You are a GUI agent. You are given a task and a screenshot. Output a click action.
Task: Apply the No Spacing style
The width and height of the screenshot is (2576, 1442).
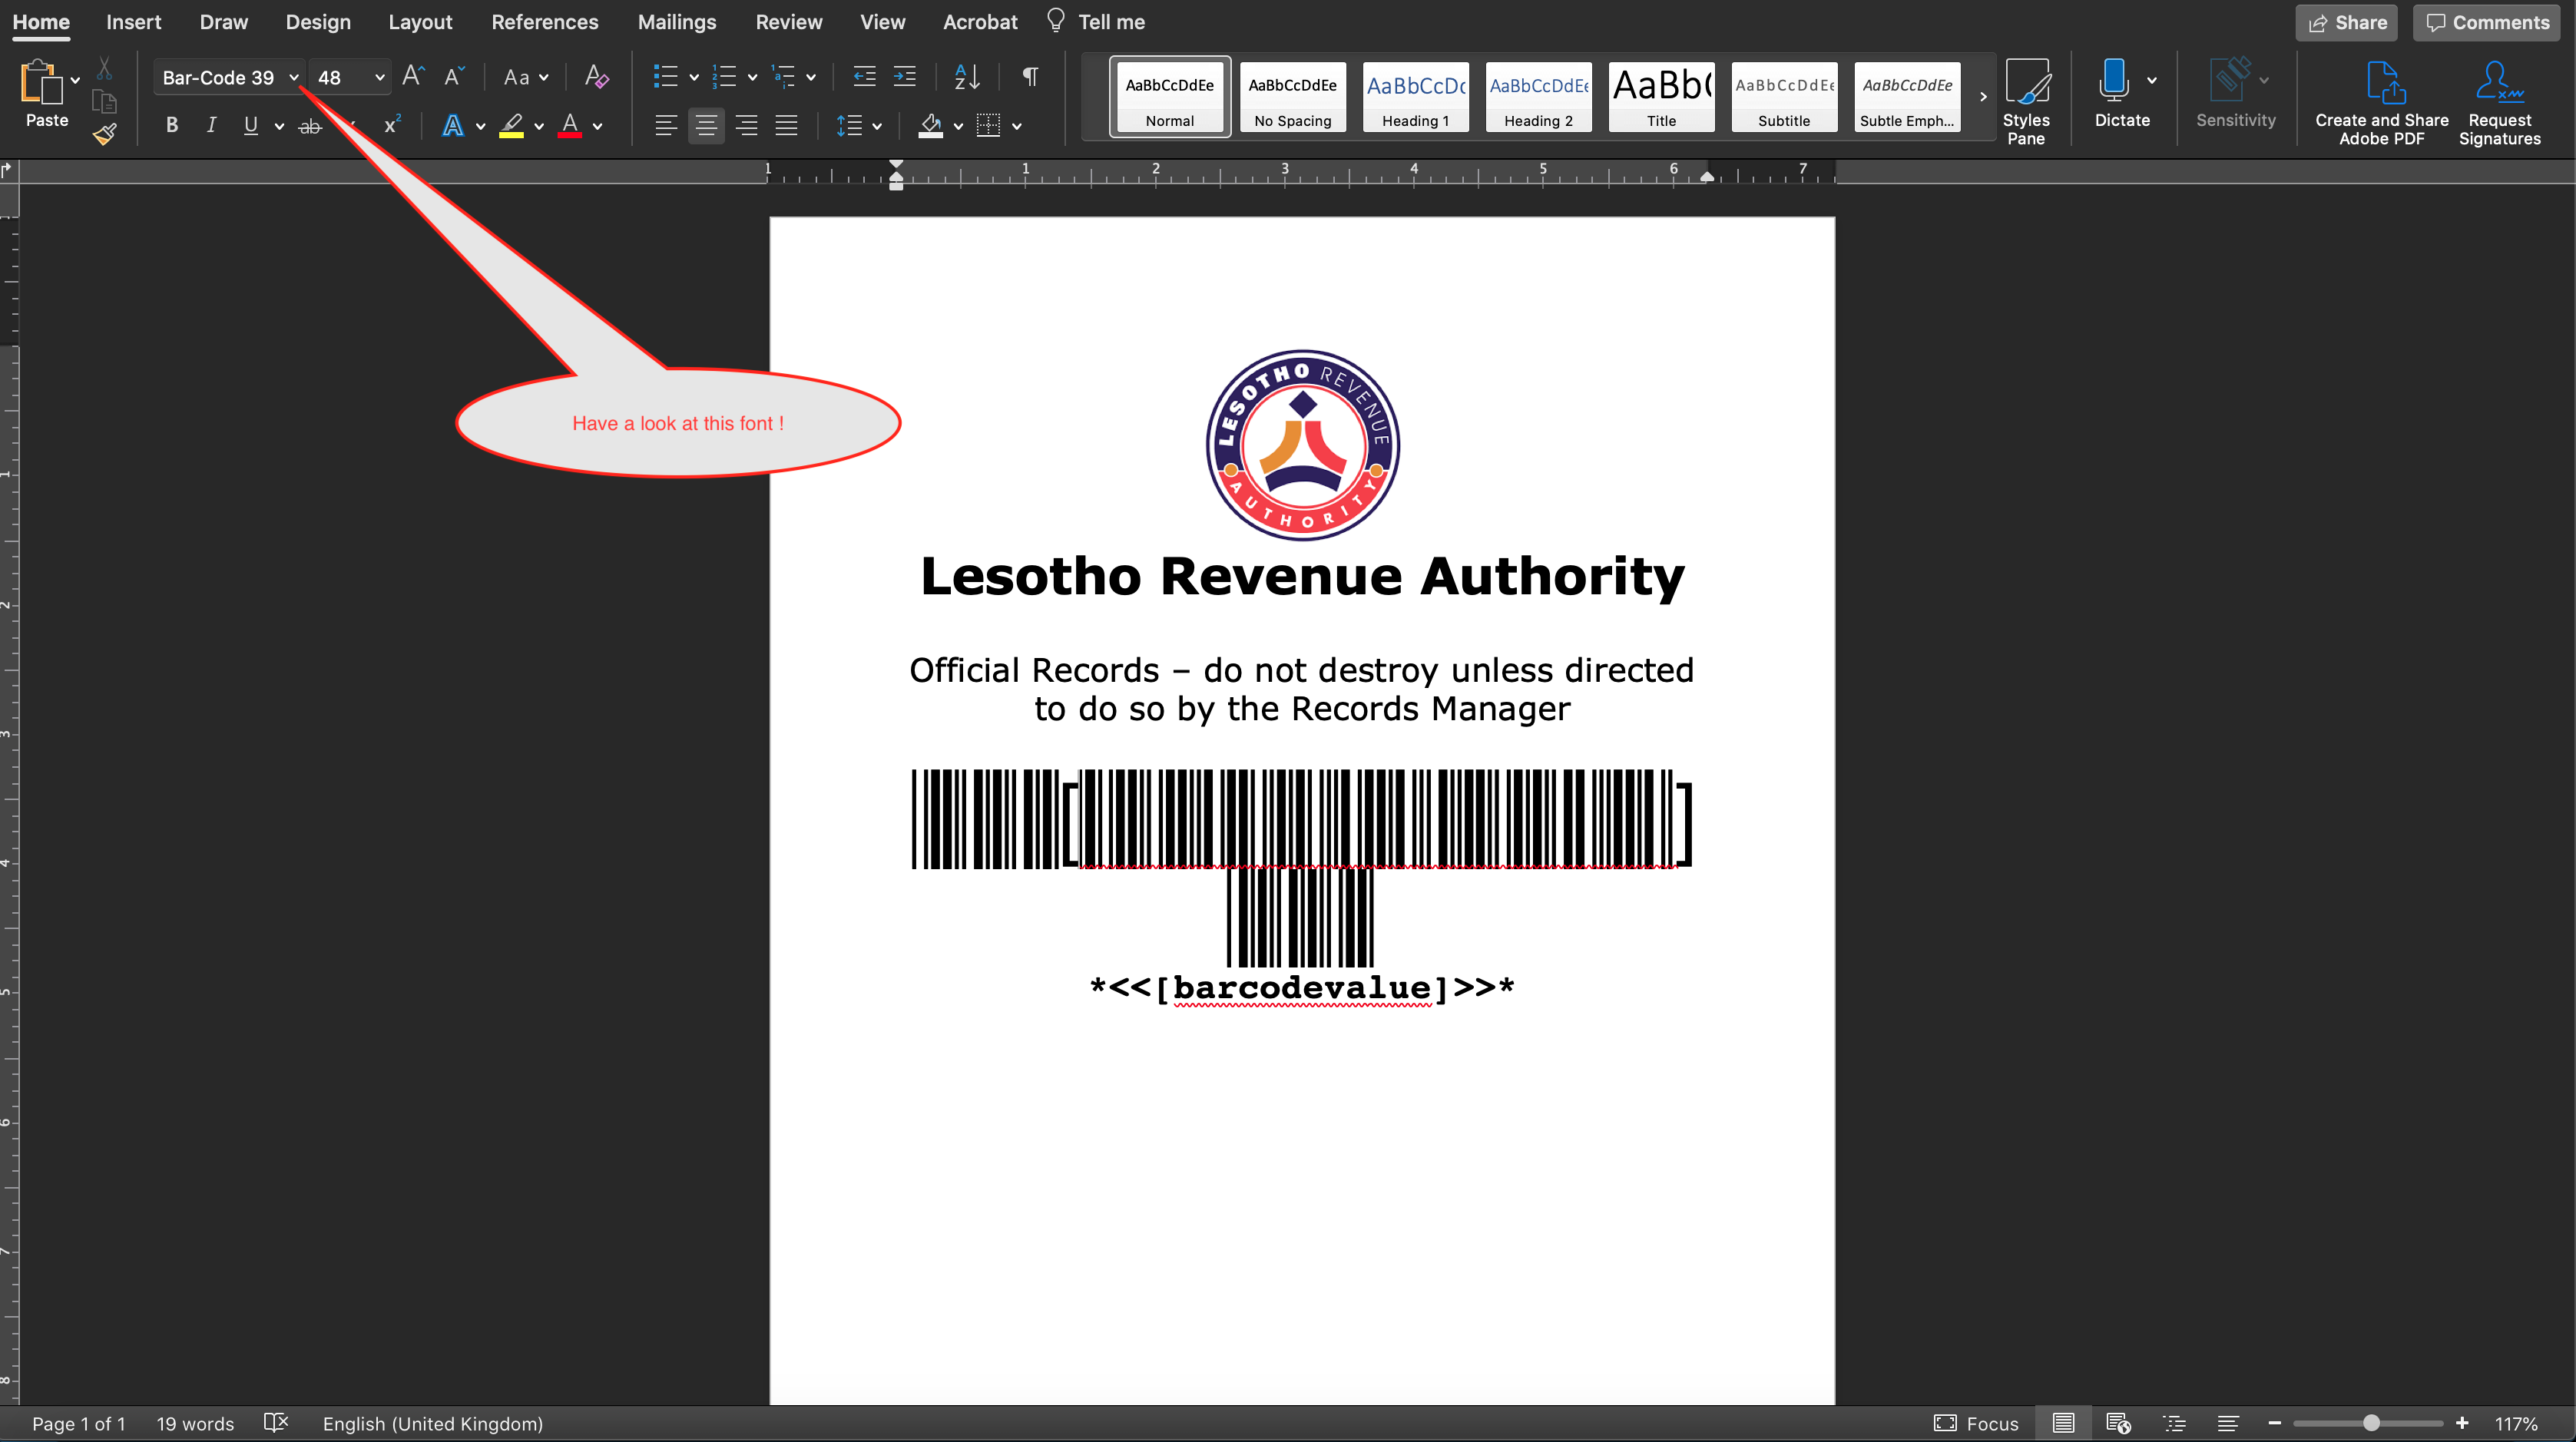pyautogui.click(x=1292, y=96)
